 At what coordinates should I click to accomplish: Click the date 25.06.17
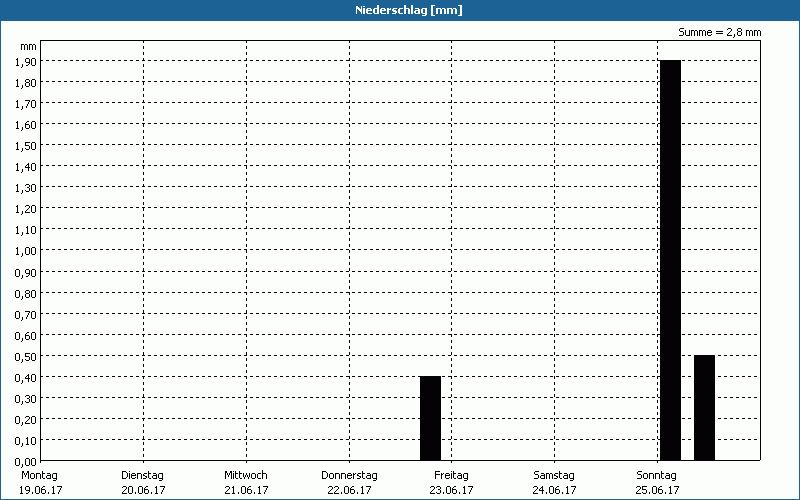tap(657, 490)
